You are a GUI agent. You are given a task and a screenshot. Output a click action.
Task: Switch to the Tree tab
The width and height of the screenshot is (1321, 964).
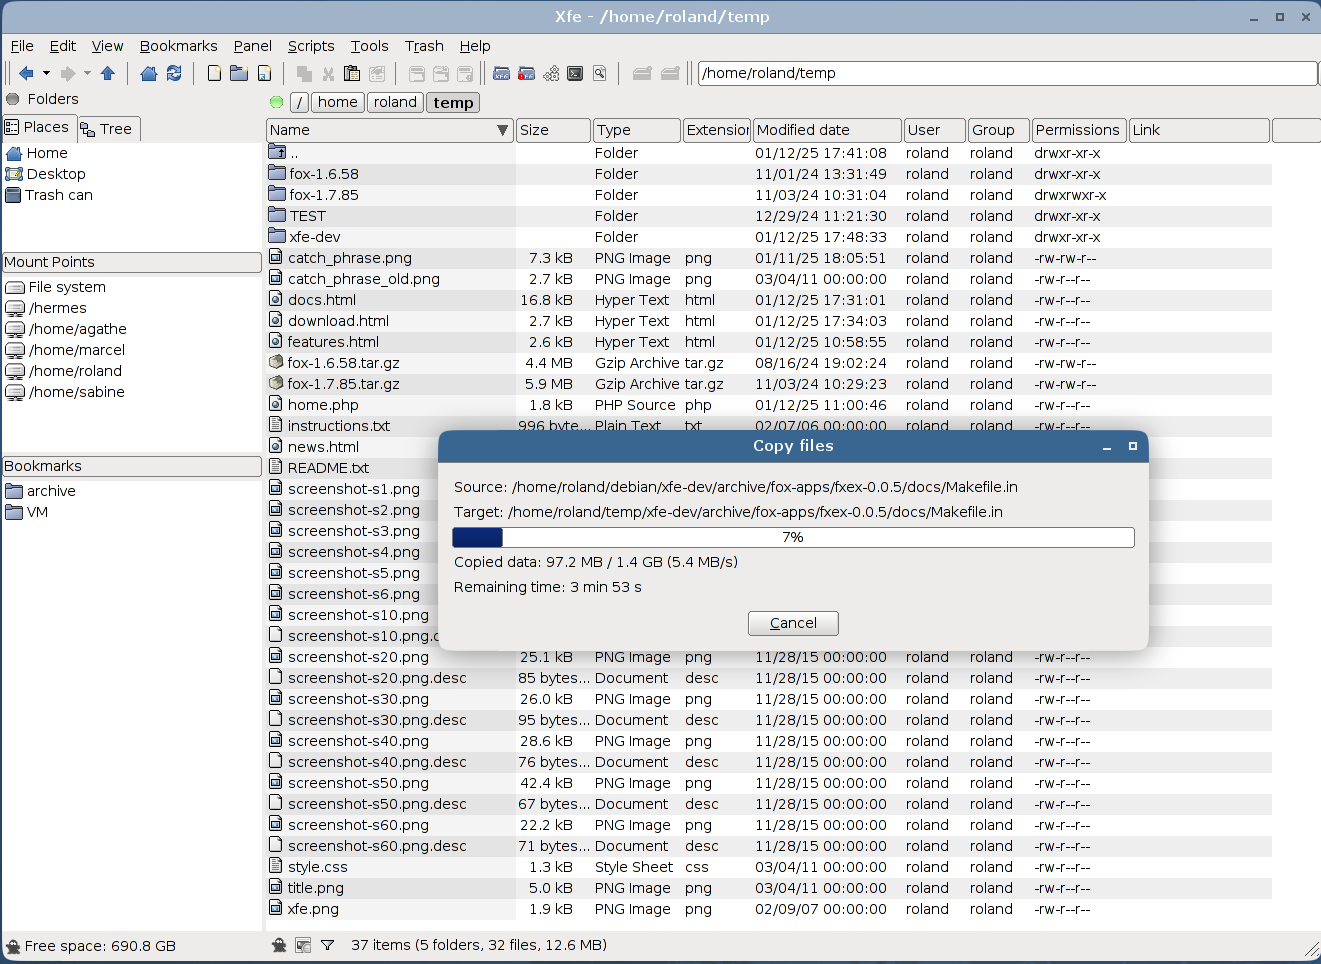(108, 129)
